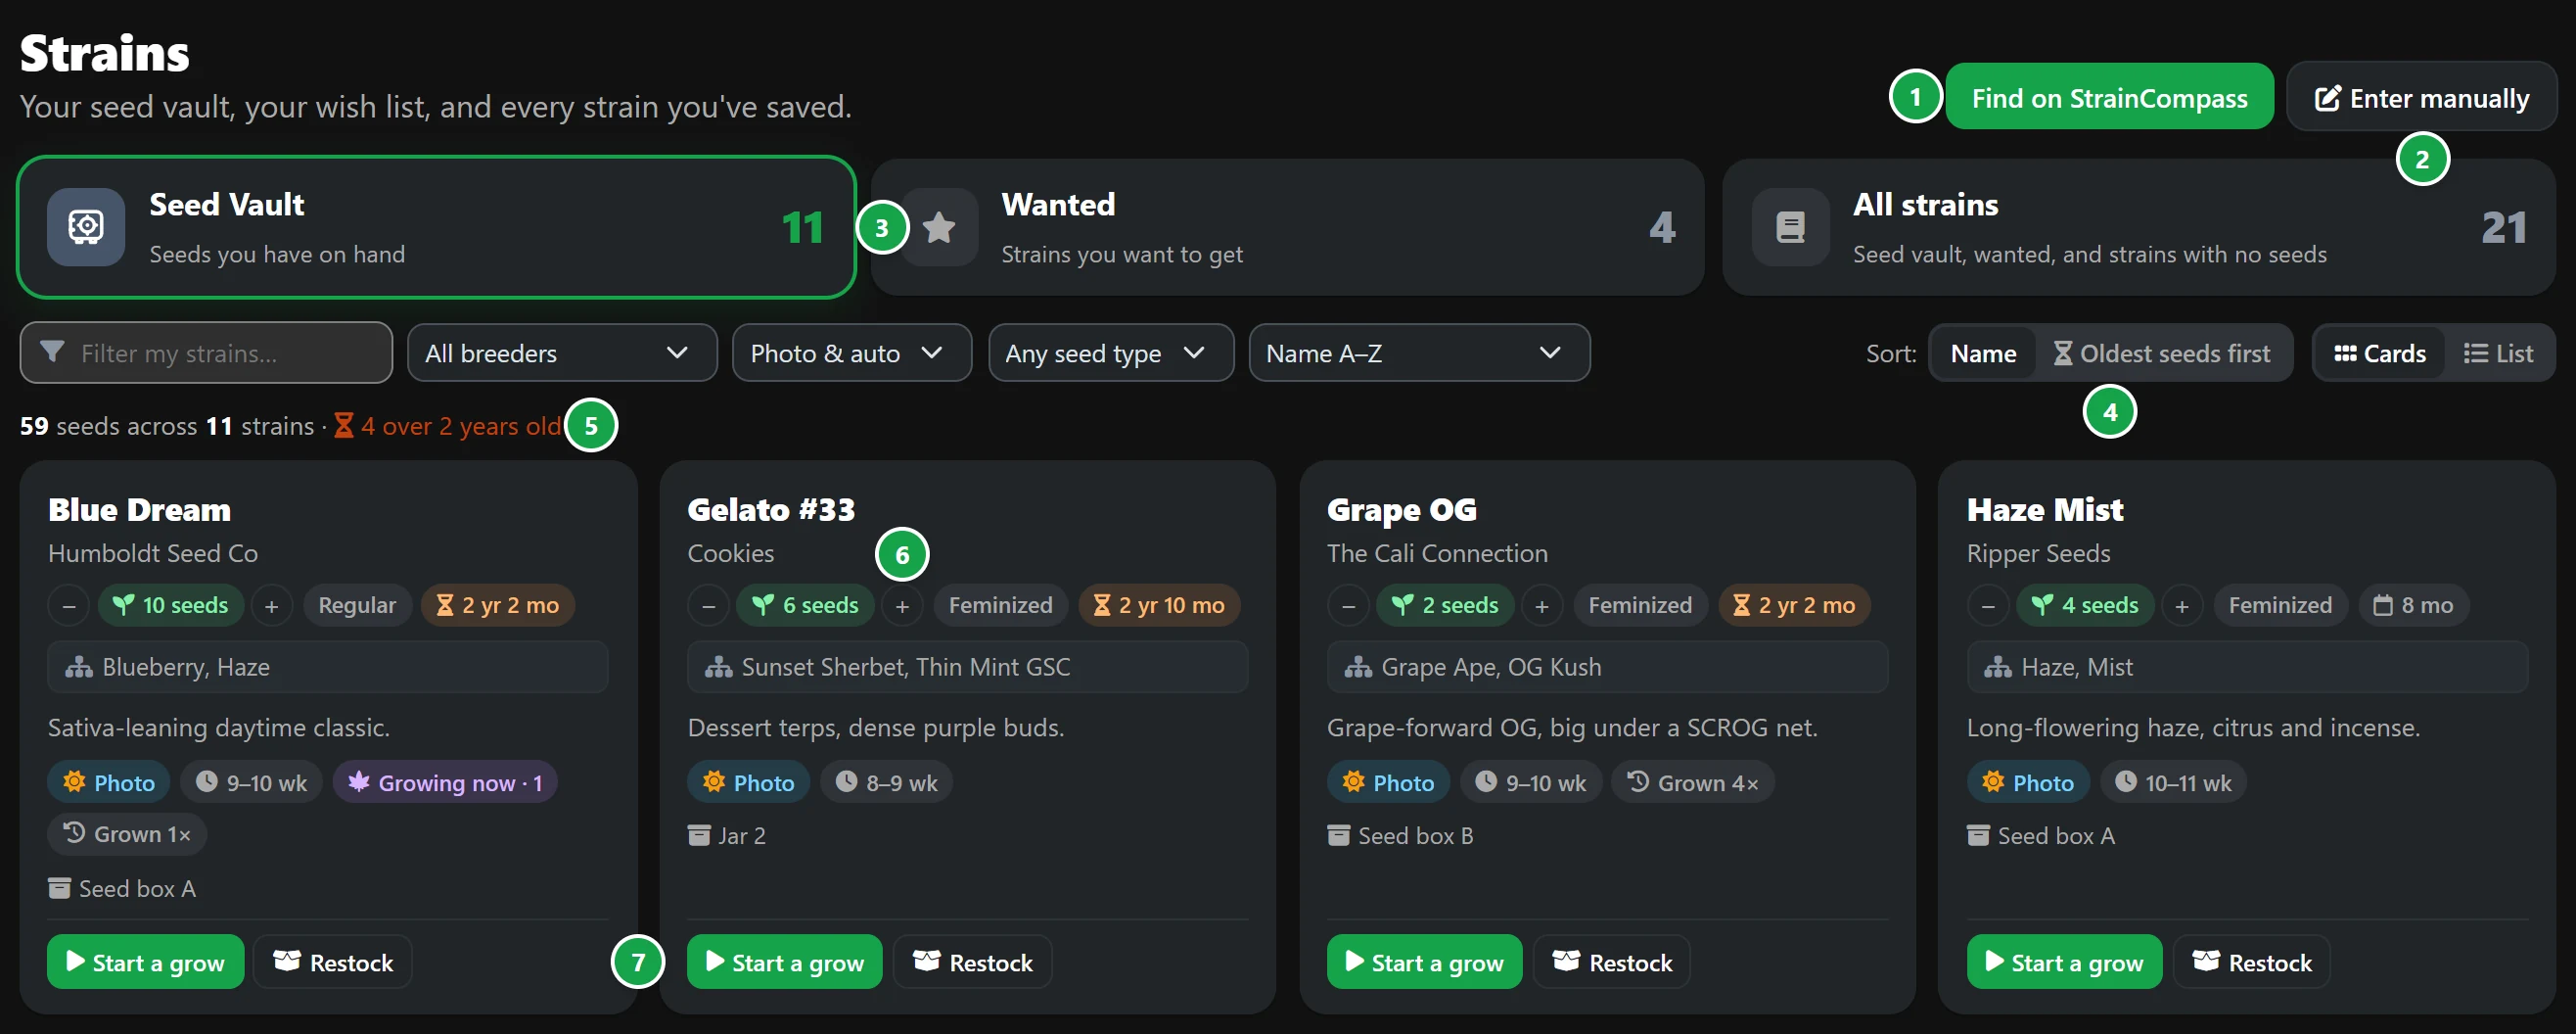Remove a seed from Grape OG

pyautogui.click(x=1348, y=606)
